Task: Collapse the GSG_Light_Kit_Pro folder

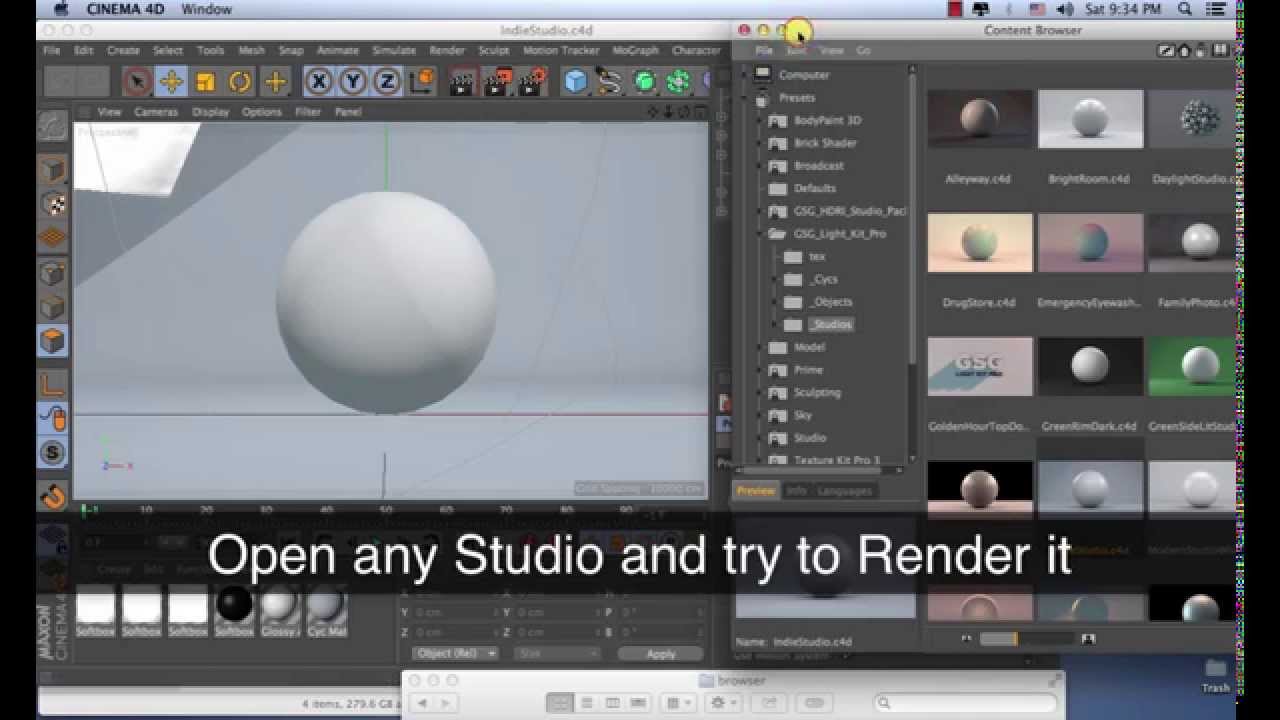Action: tap(761, 234)
